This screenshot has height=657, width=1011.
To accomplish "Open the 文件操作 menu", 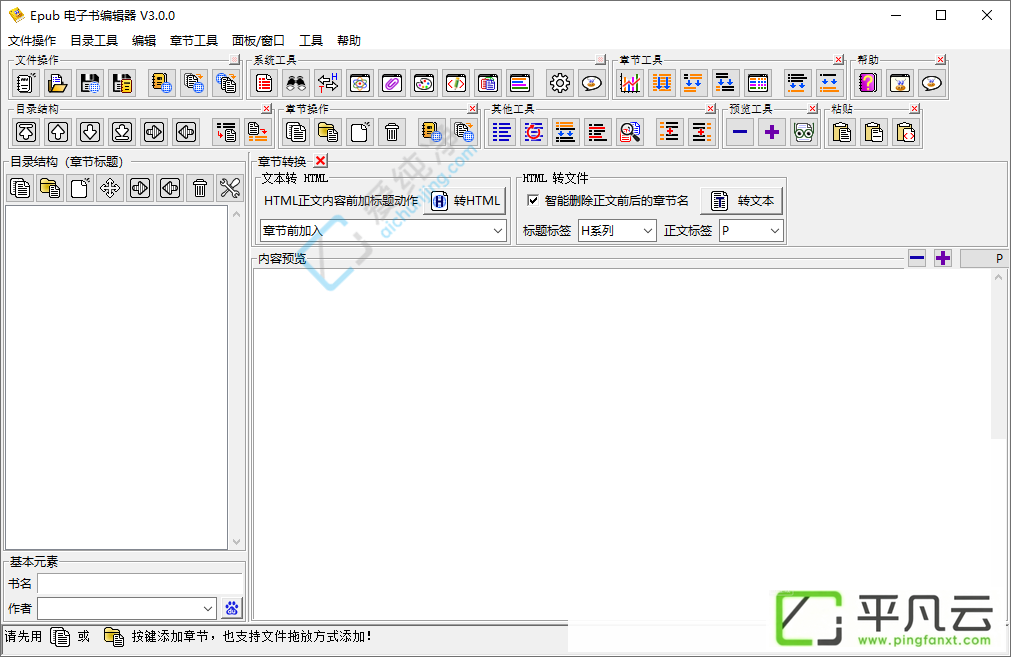I will pyautogui.click(x=32, y=41).
